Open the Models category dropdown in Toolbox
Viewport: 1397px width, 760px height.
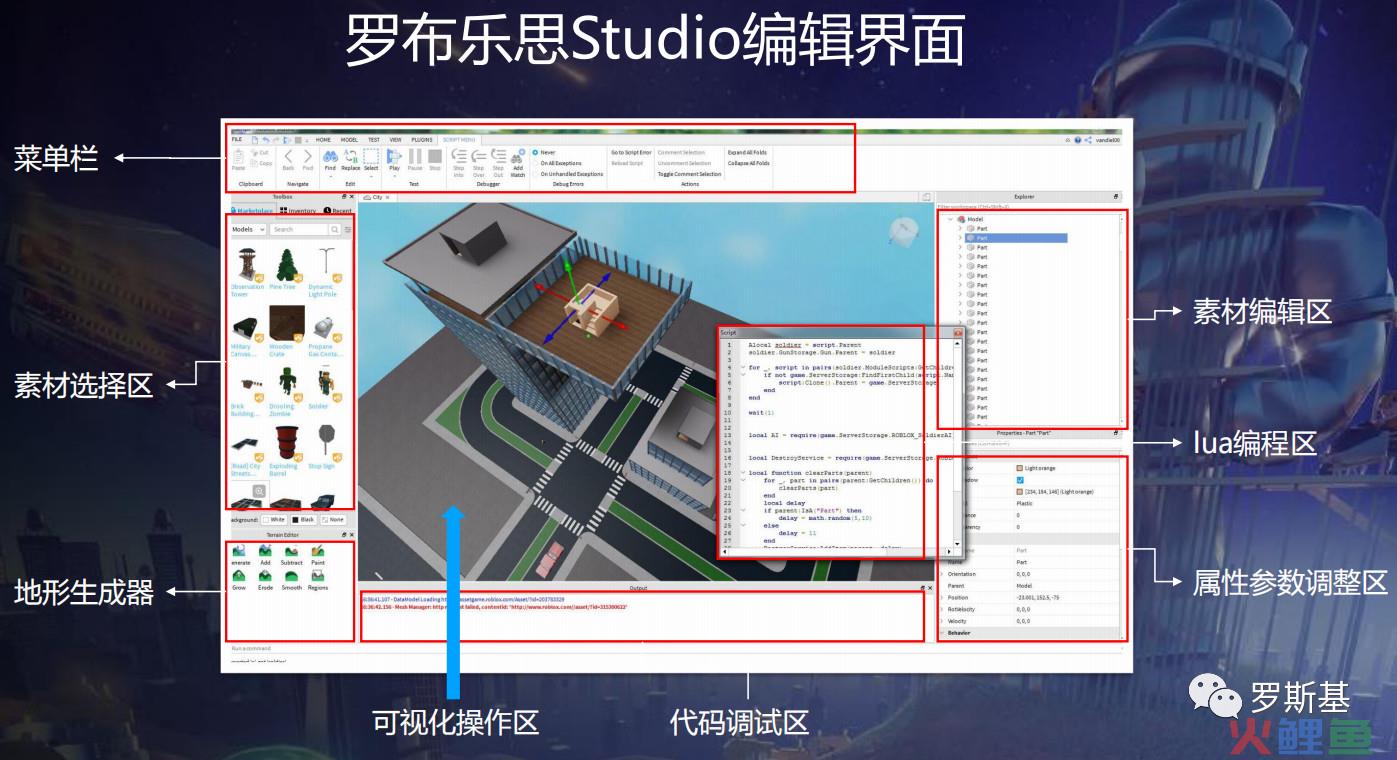coord(248,229)
